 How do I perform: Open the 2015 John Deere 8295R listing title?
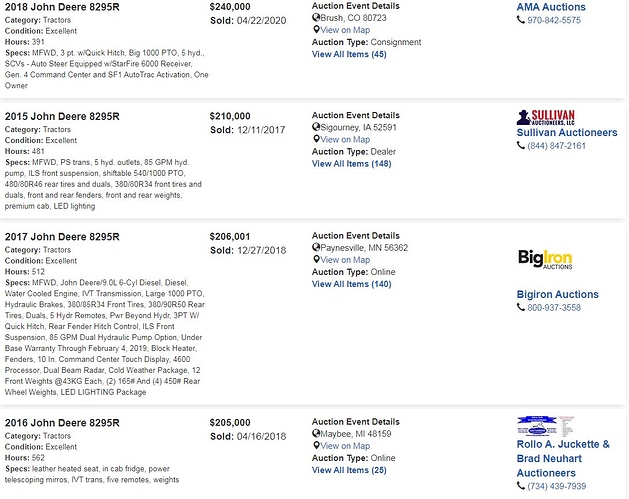[62, 117]
